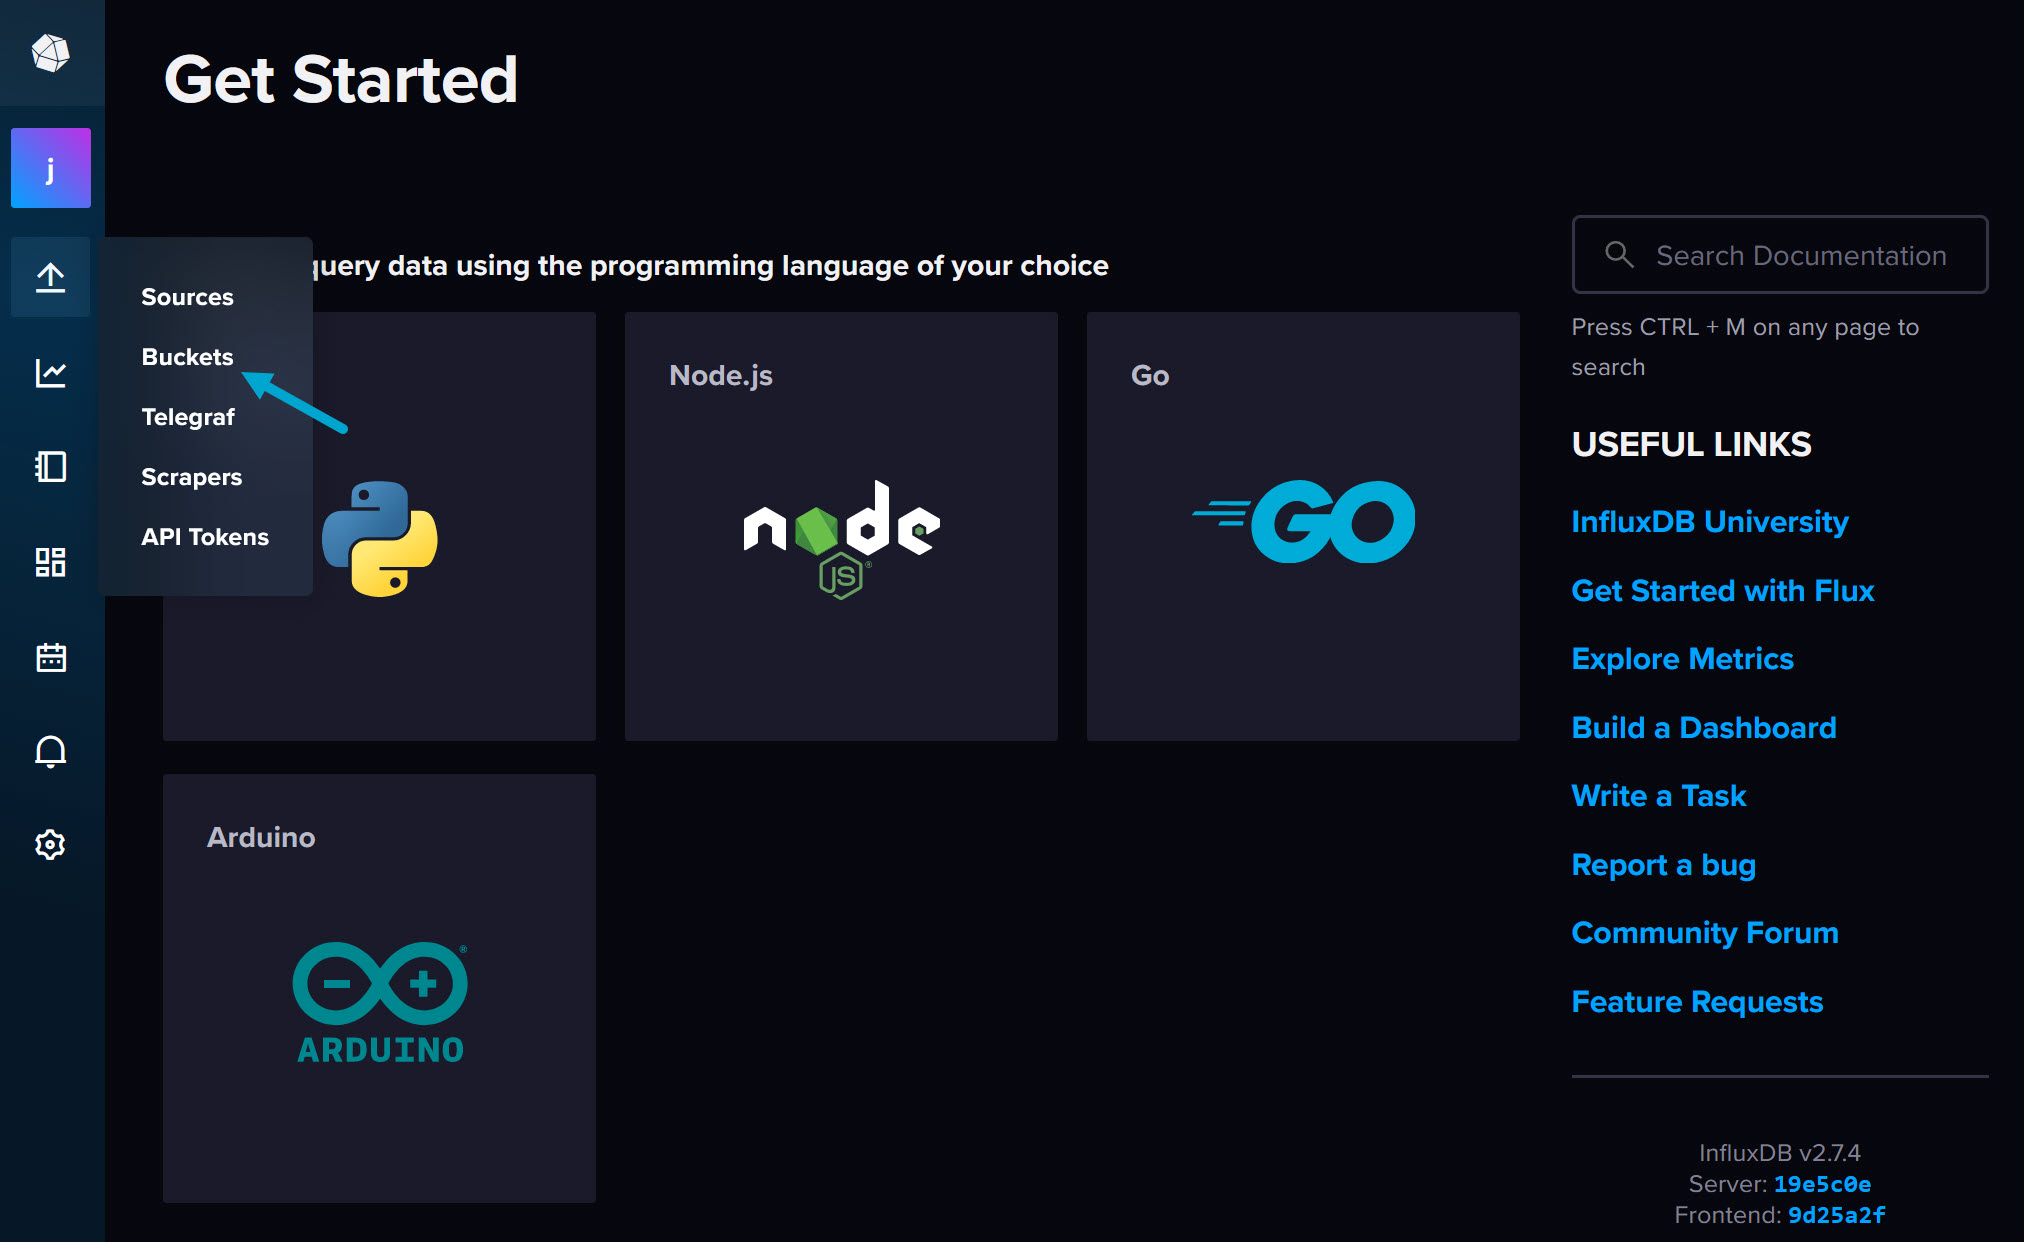Open API Tokens menu entry

click(x=205, y=537)
